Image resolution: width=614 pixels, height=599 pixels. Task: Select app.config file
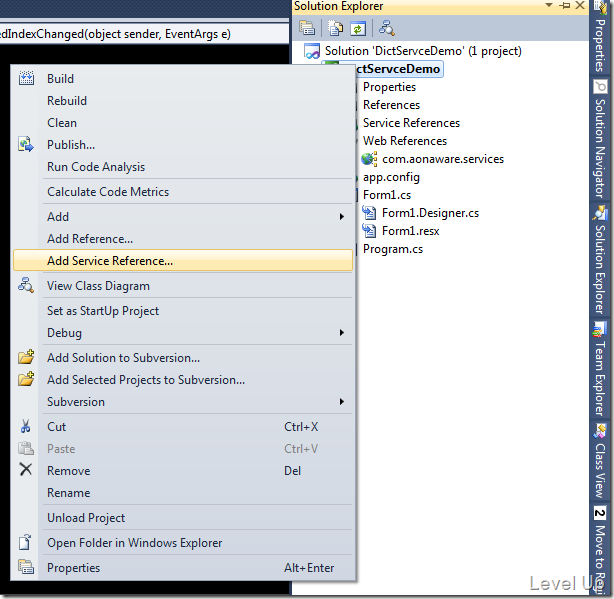391,177
